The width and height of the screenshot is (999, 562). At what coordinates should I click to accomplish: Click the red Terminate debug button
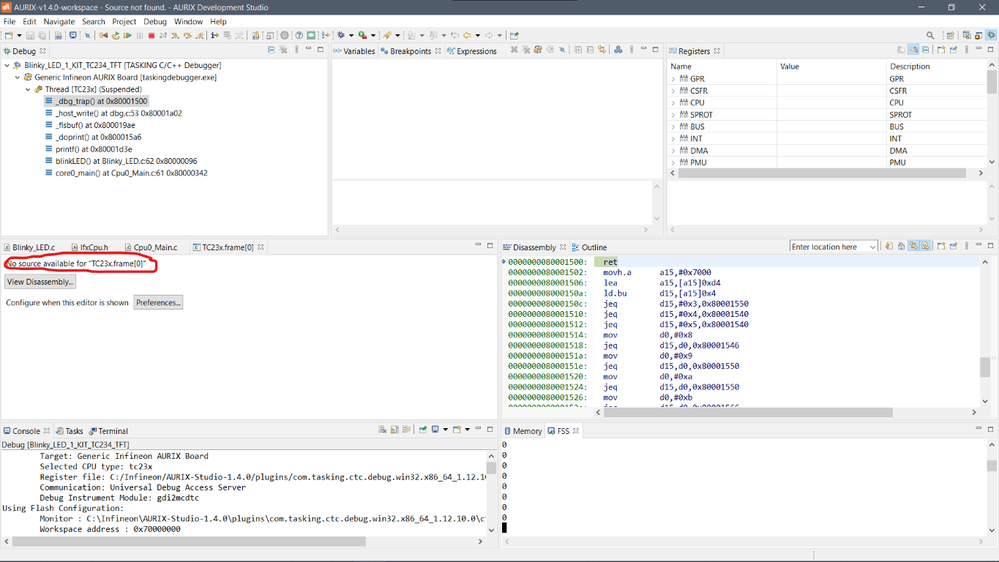coord(151,35)
